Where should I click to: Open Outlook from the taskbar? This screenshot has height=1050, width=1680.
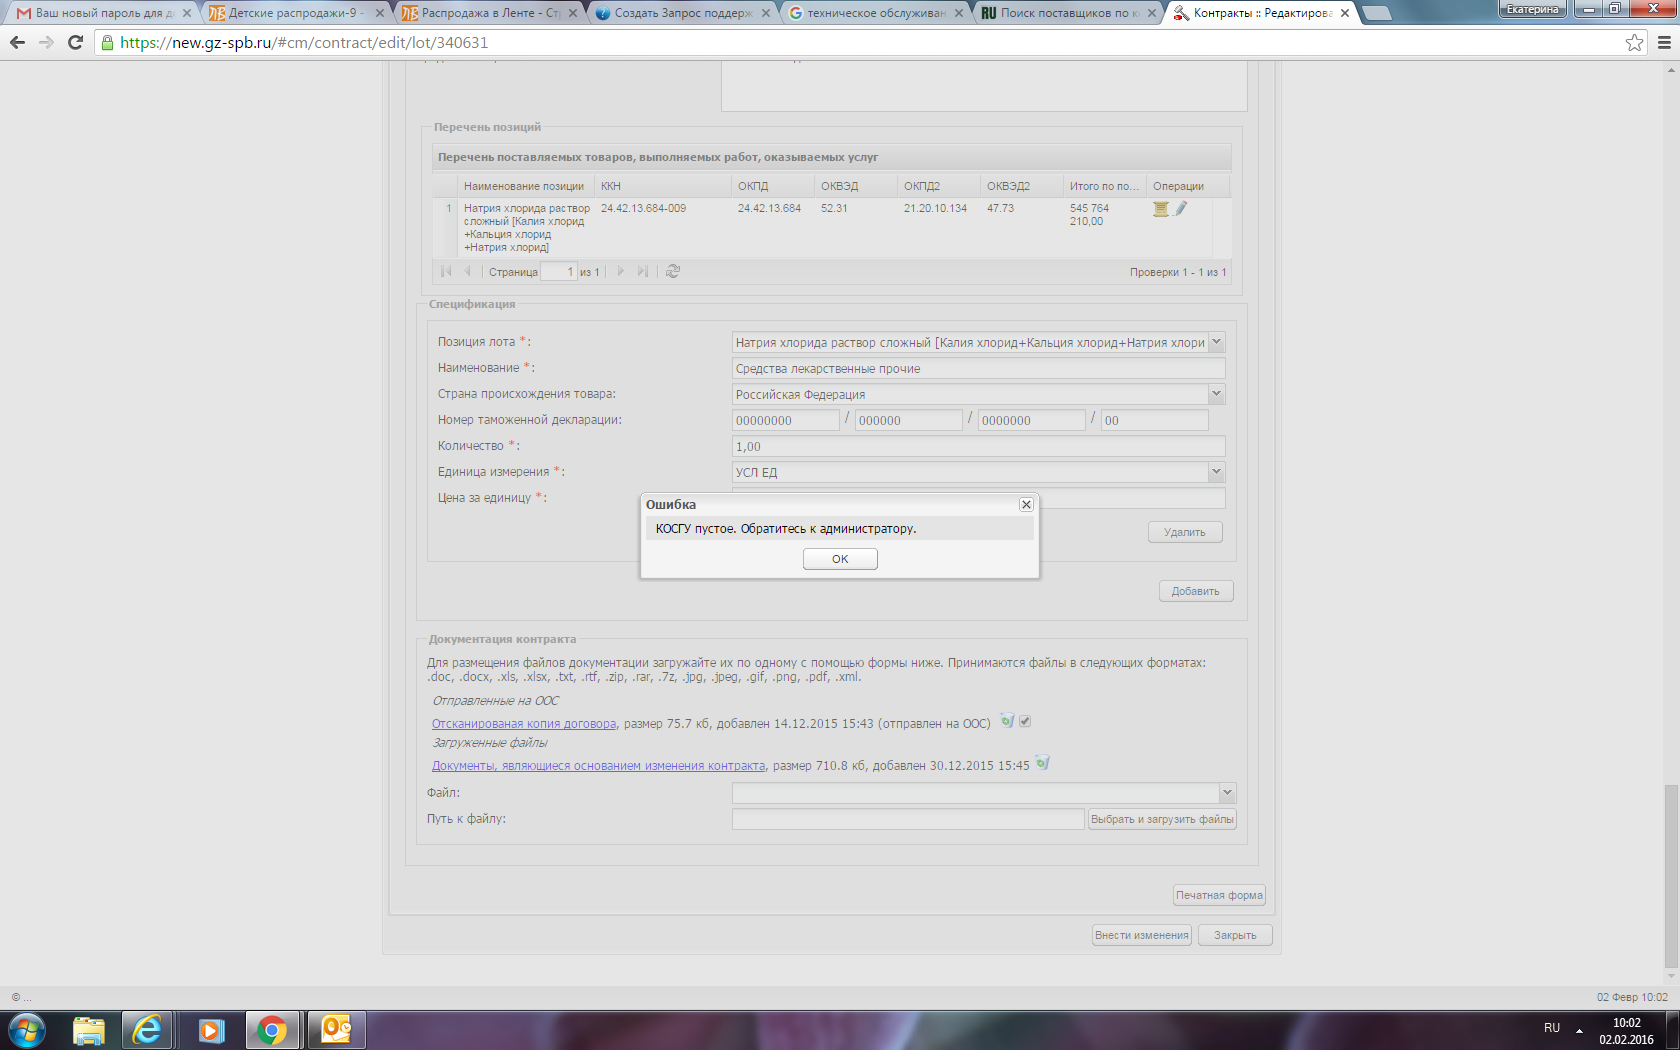click(x=336, y=1029)
